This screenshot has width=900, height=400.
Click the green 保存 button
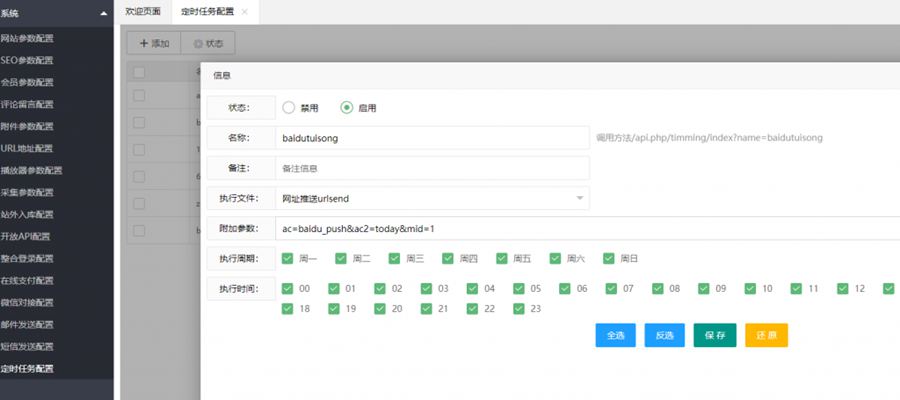[x=715, y=335]
